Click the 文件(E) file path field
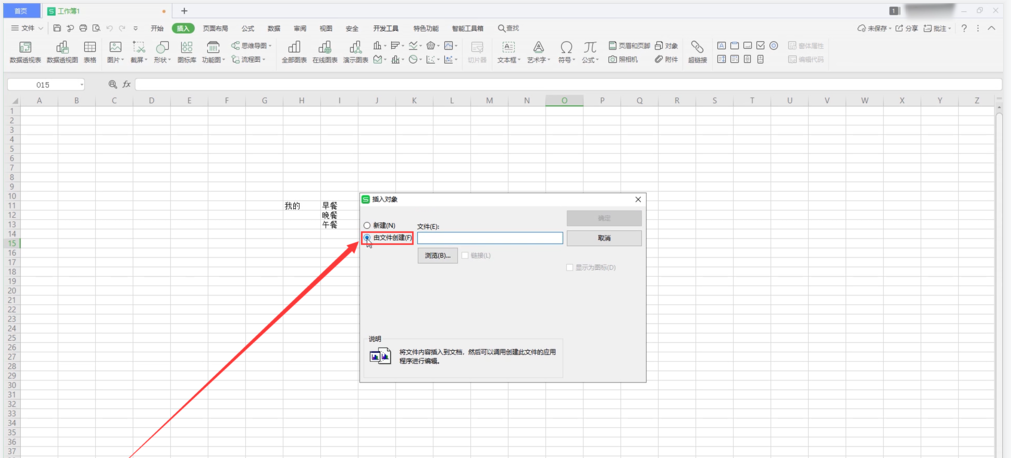 [490, 238]
